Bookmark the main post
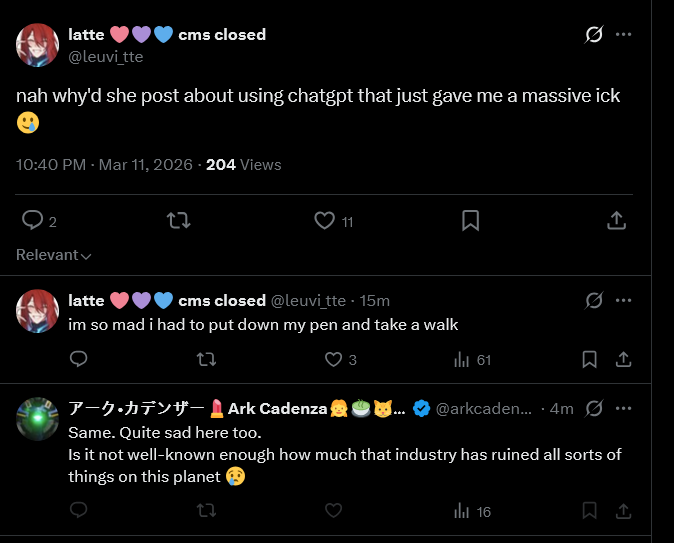The width and height of the screenshot is (674, 543). pos(470,221)
